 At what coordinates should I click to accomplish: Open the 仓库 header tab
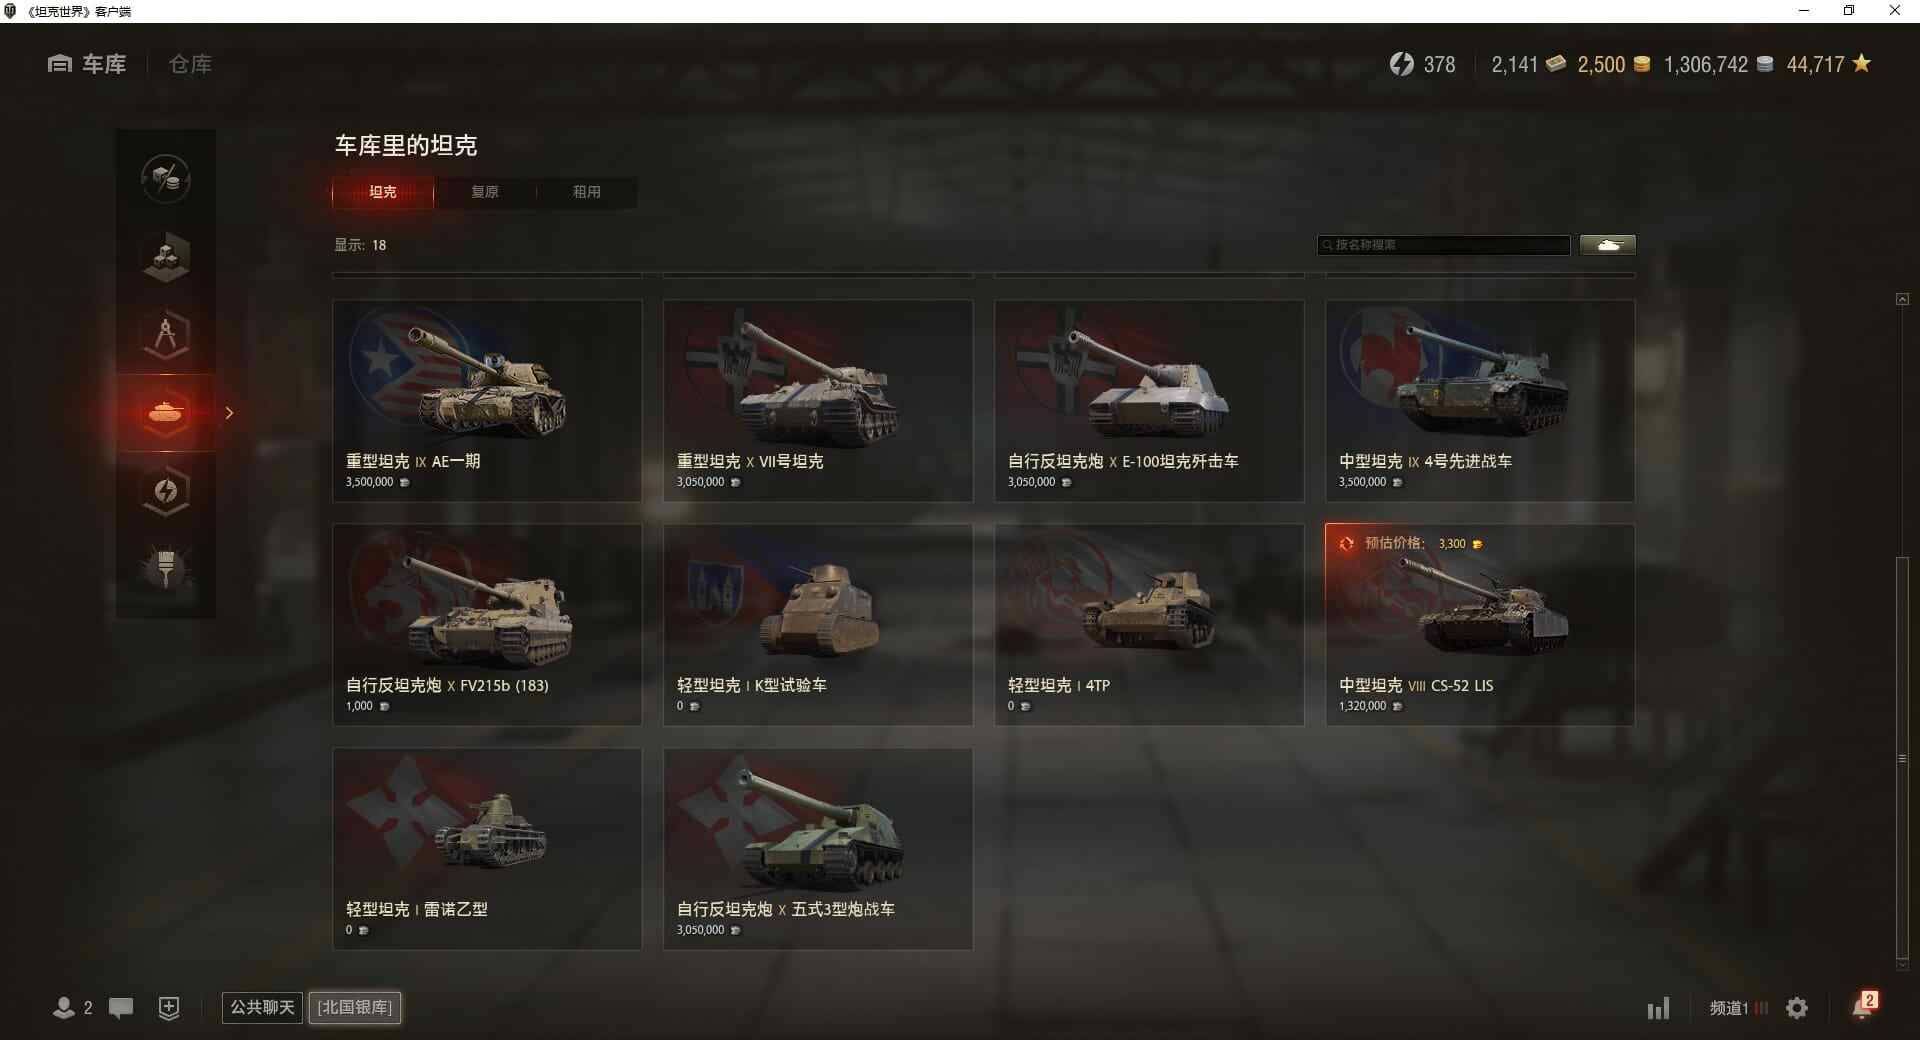tap(190, 64)
